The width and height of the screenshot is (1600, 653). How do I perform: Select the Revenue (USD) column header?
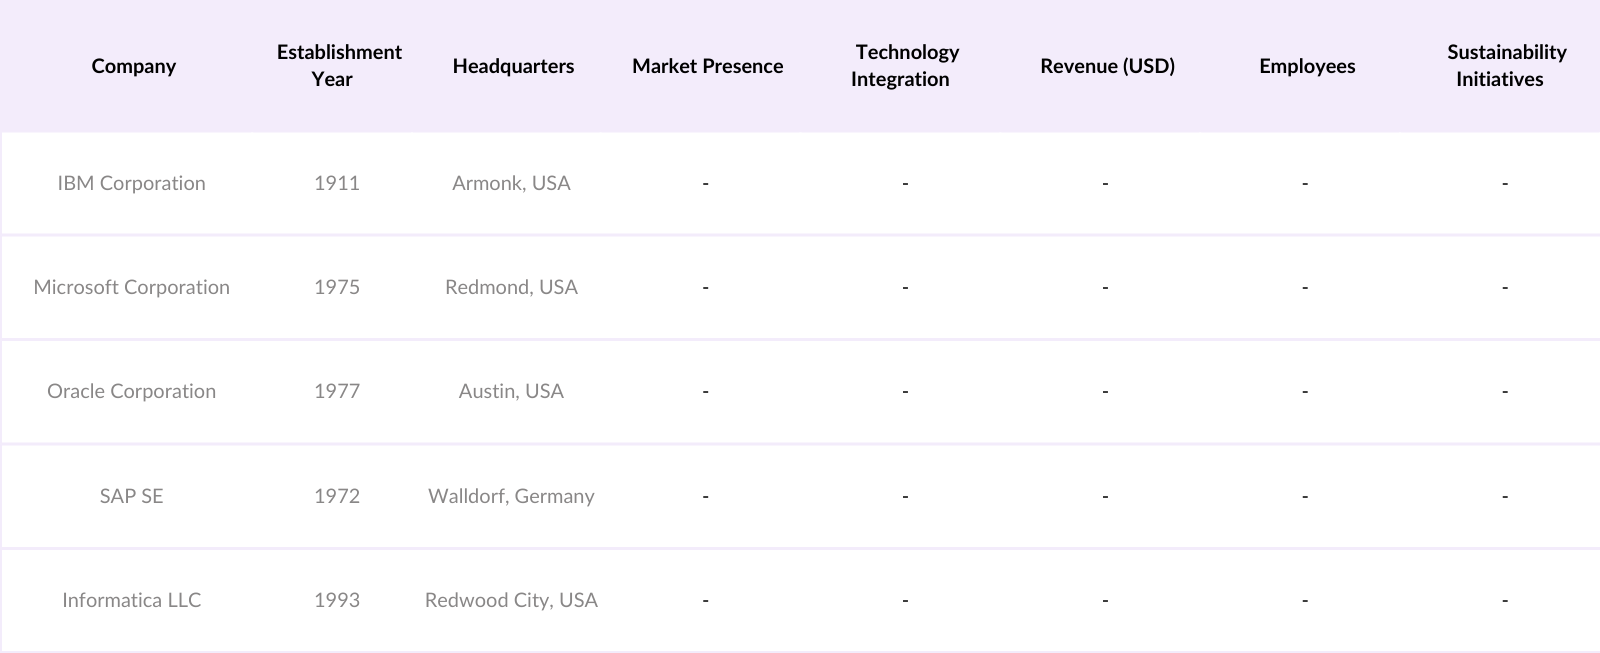pos(1107,66)
